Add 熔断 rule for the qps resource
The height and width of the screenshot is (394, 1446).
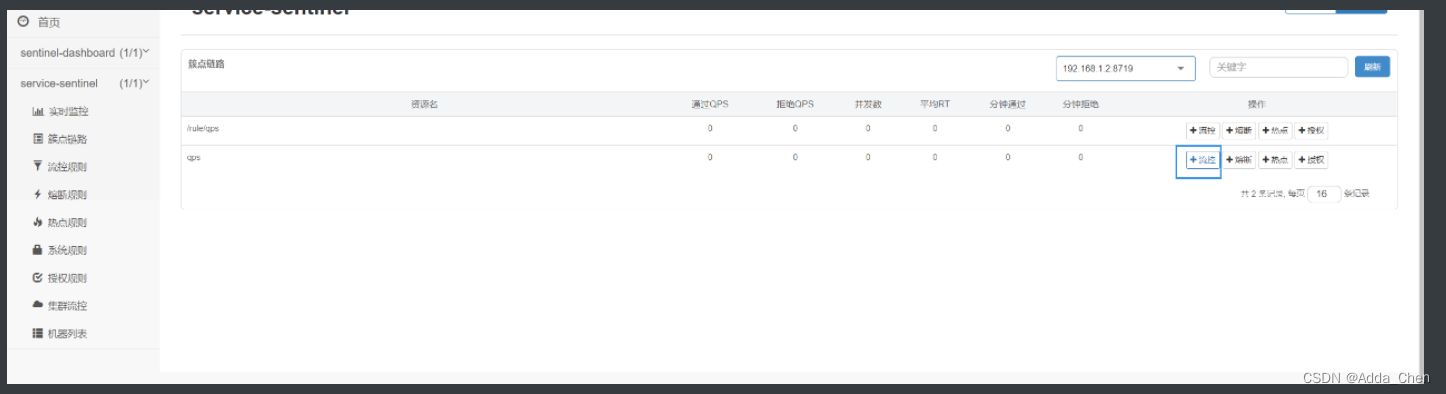click(x=1238, y=160)
